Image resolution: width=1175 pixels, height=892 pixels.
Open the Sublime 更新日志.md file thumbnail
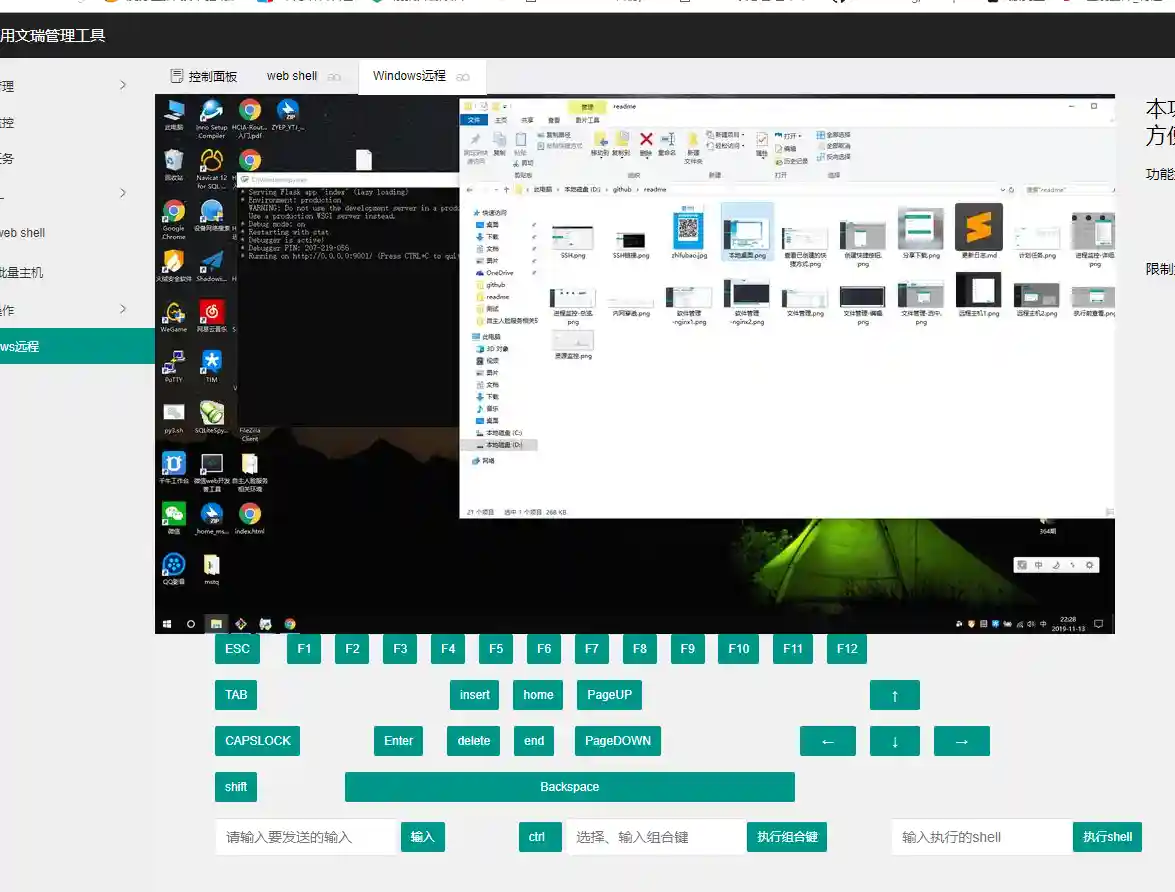979,231
